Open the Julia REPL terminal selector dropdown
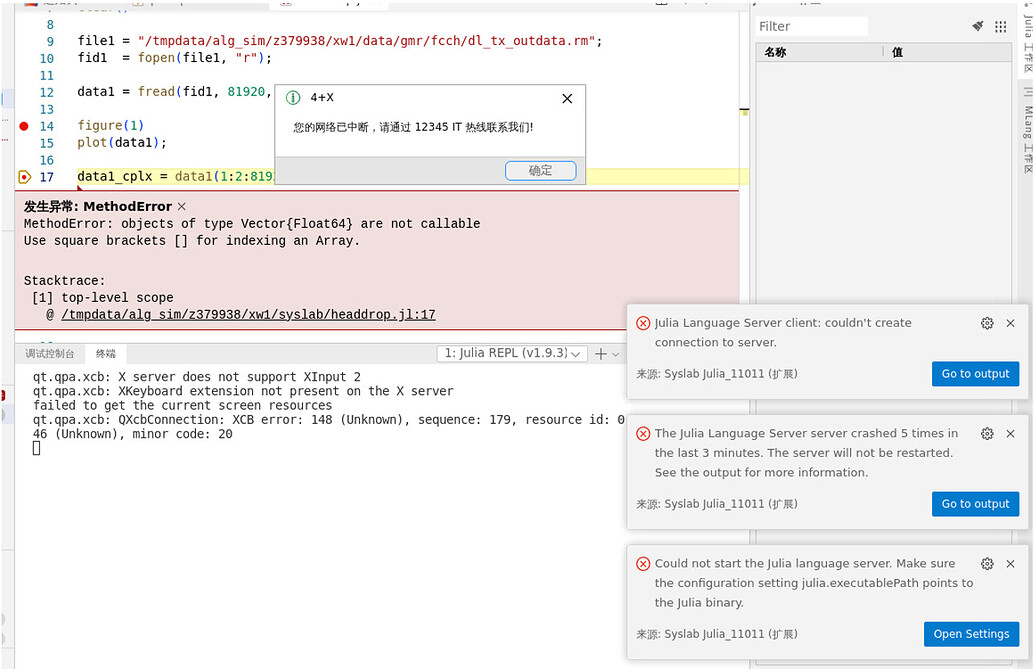Image resolution: width=1035 pixels, height=672 pixels. 512,354
